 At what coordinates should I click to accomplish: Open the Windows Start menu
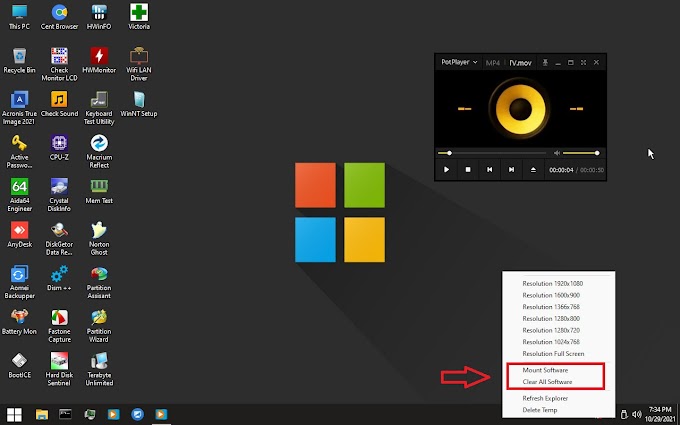(14, 414)
